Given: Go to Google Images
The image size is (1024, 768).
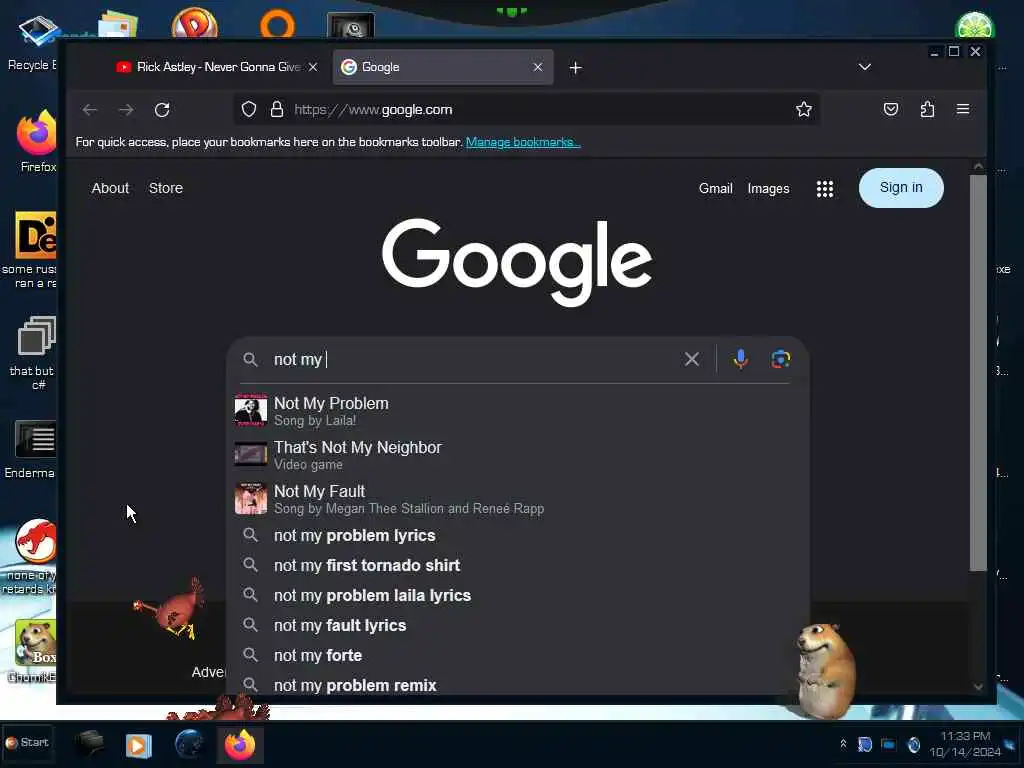Looking at the screenshot, I should tap(768, 189).
